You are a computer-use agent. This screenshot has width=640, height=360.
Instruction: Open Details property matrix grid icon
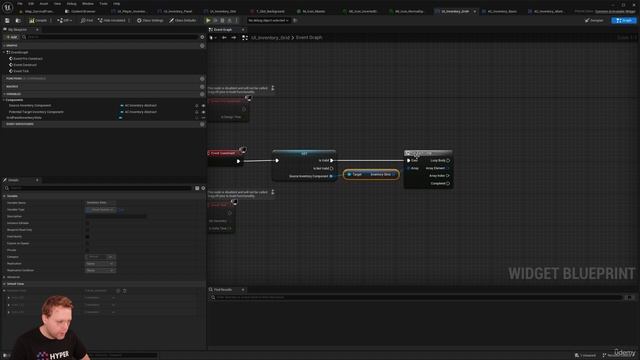197,188
